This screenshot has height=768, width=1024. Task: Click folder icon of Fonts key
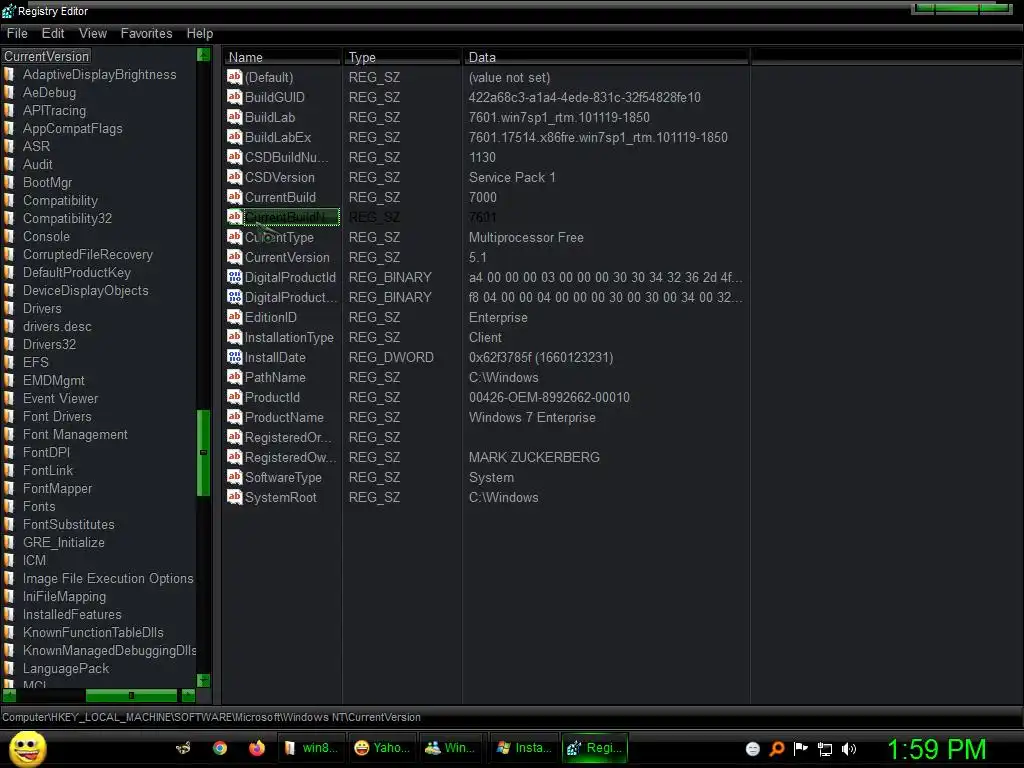click(10, 506)
